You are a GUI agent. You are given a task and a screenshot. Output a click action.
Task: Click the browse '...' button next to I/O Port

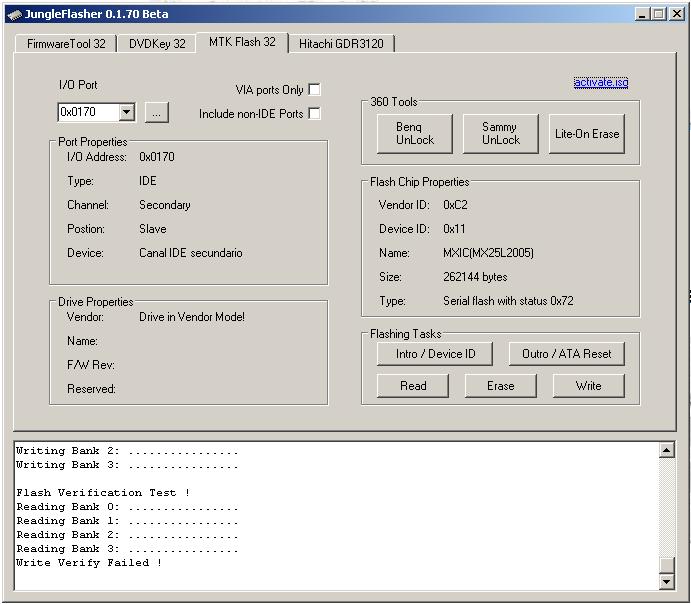point(156,113)
